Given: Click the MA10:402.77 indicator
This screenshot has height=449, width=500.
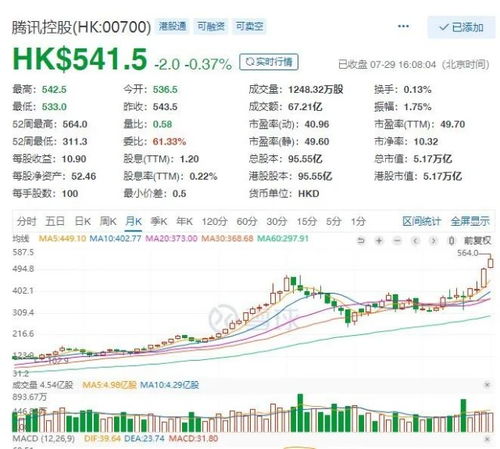Looking at the screenshot, I should tap(115, 239).
